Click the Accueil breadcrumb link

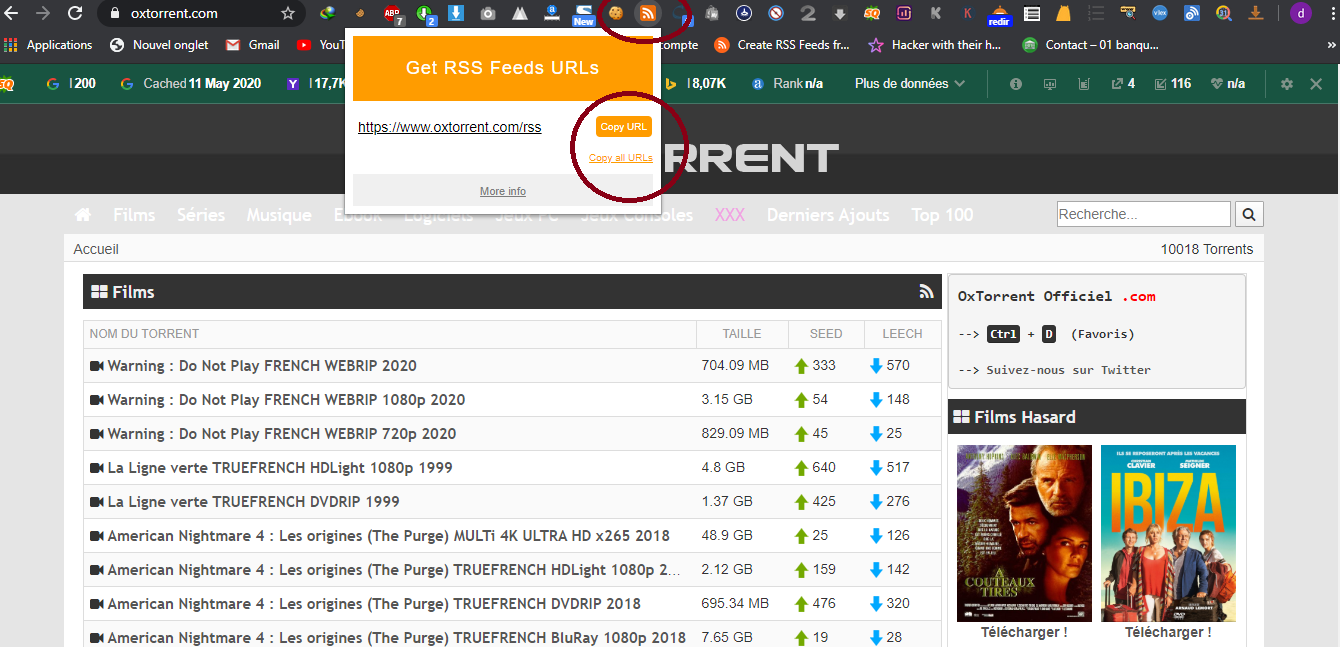coord(96,249)
